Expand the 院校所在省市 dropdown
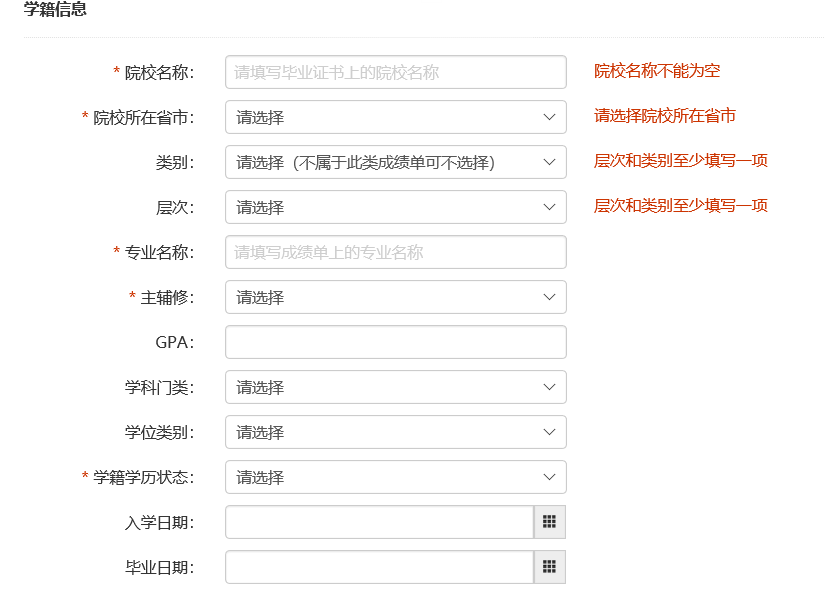This screenshot has width=825, height=595. (396, 117)
